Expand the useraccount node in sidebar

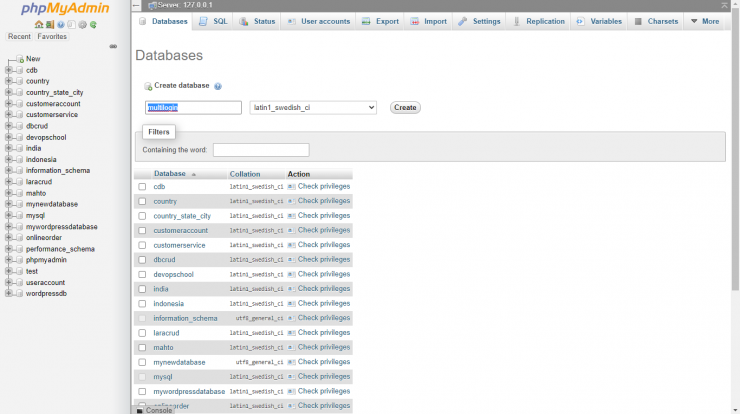click(8, 282)
